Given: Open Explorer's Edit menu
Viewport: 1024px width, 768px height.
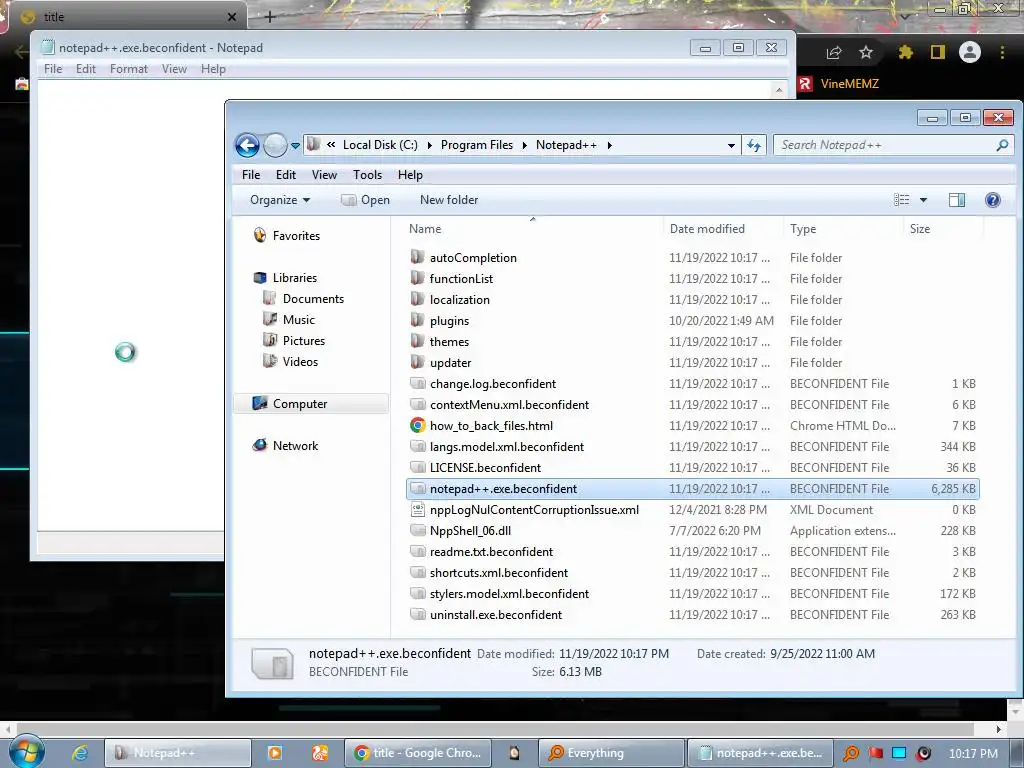Looking at the screenshot, I should 285,174.
